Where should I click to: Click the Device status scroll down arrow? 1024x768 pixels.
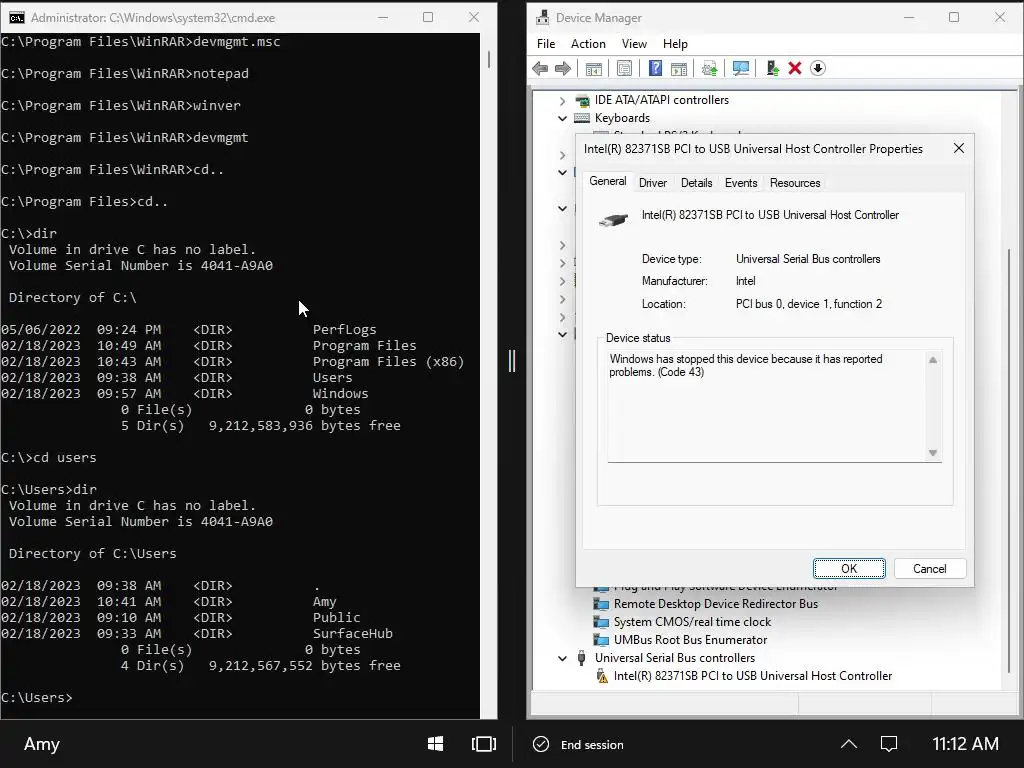tap(933, 453)
